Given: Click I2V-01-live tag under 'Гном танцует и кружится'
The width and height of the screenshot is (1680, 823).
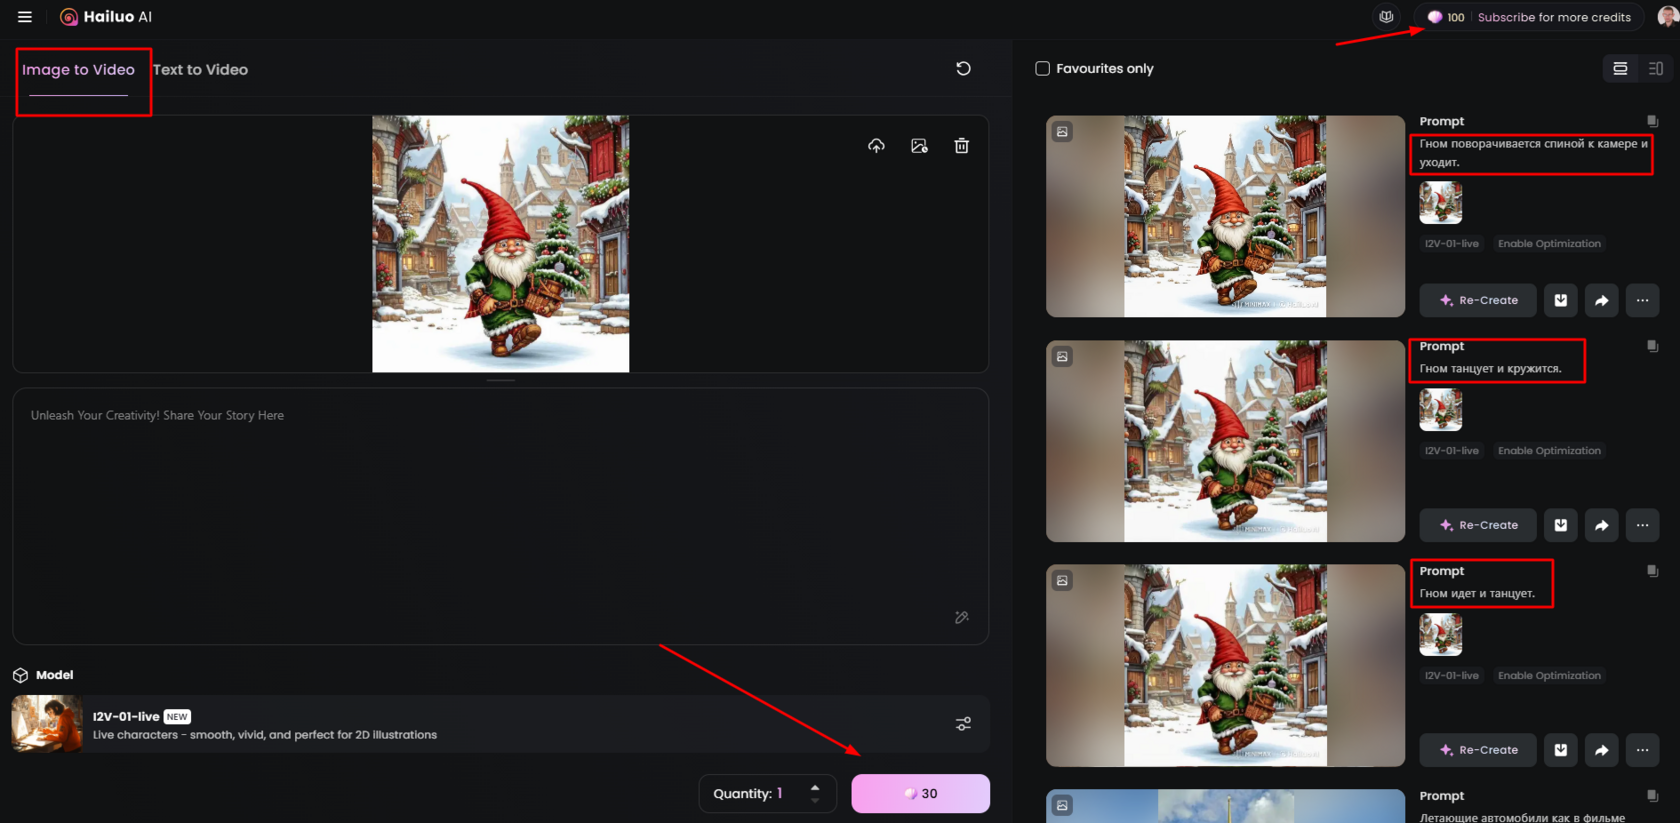Looking at the screenshot, I should coord(1451,451).
